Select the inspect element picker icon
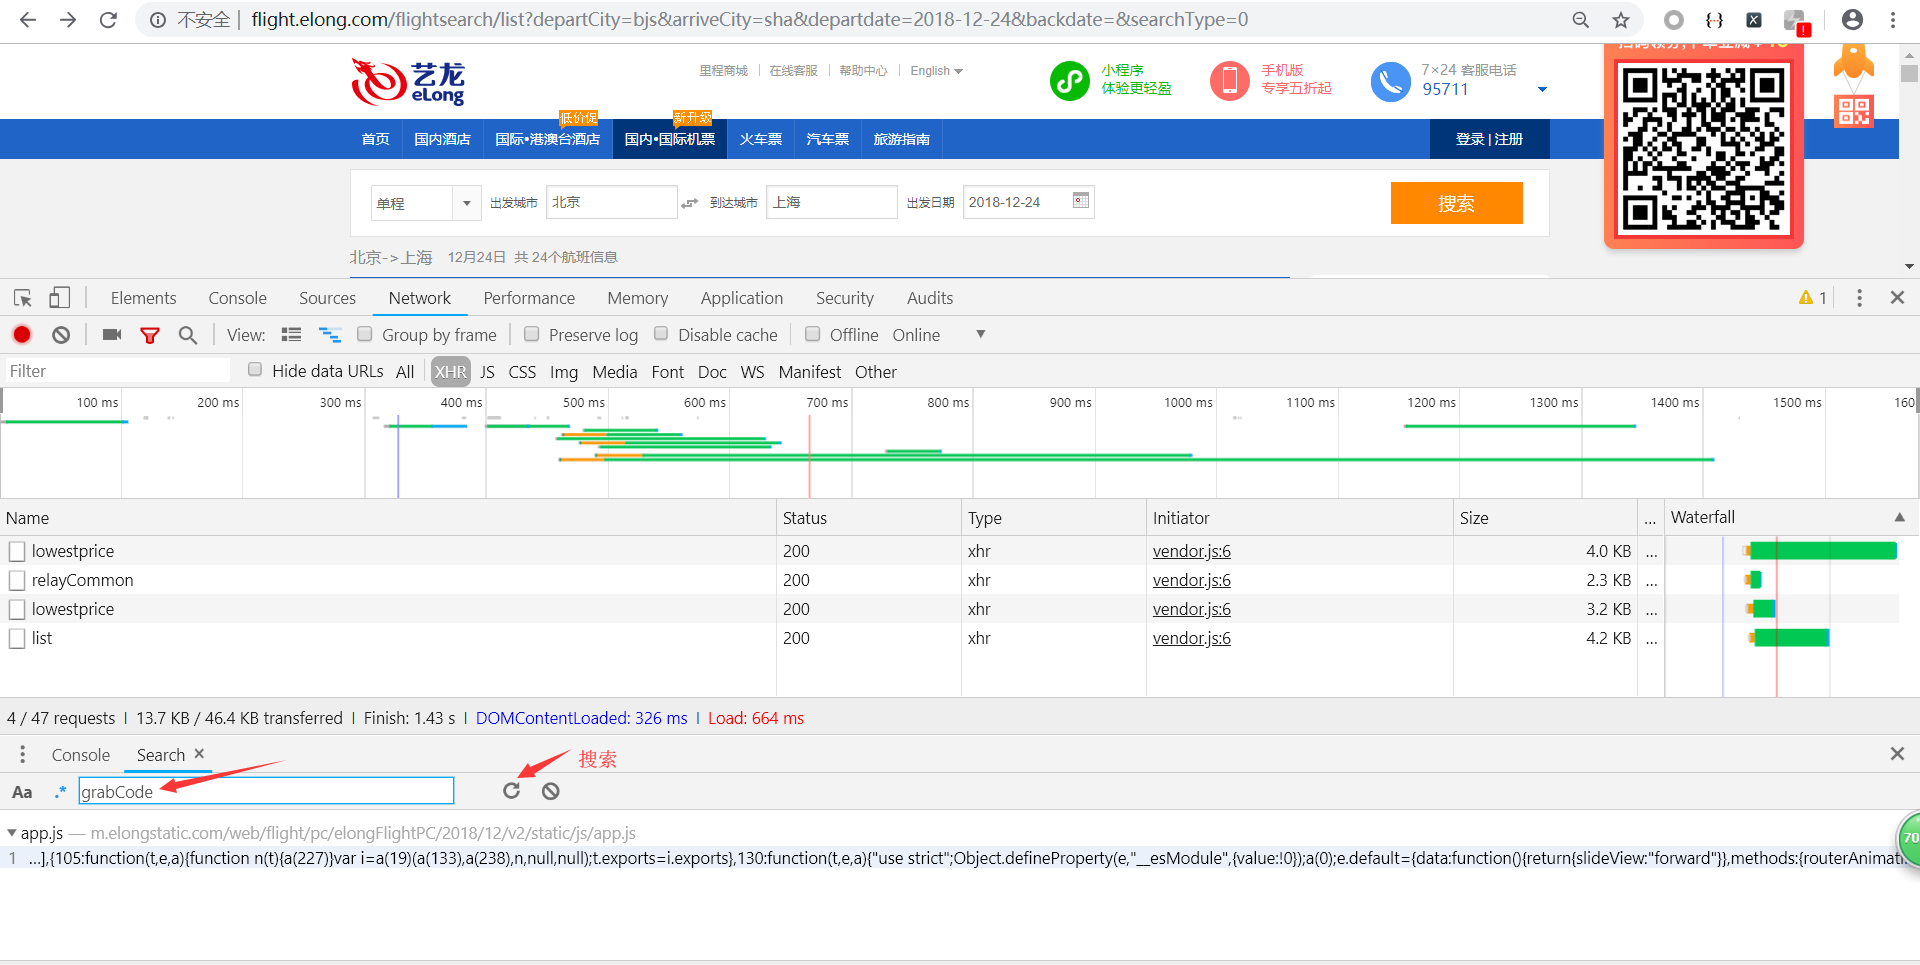The height and width of the screenshot is (965, 1920). [23, 298]
